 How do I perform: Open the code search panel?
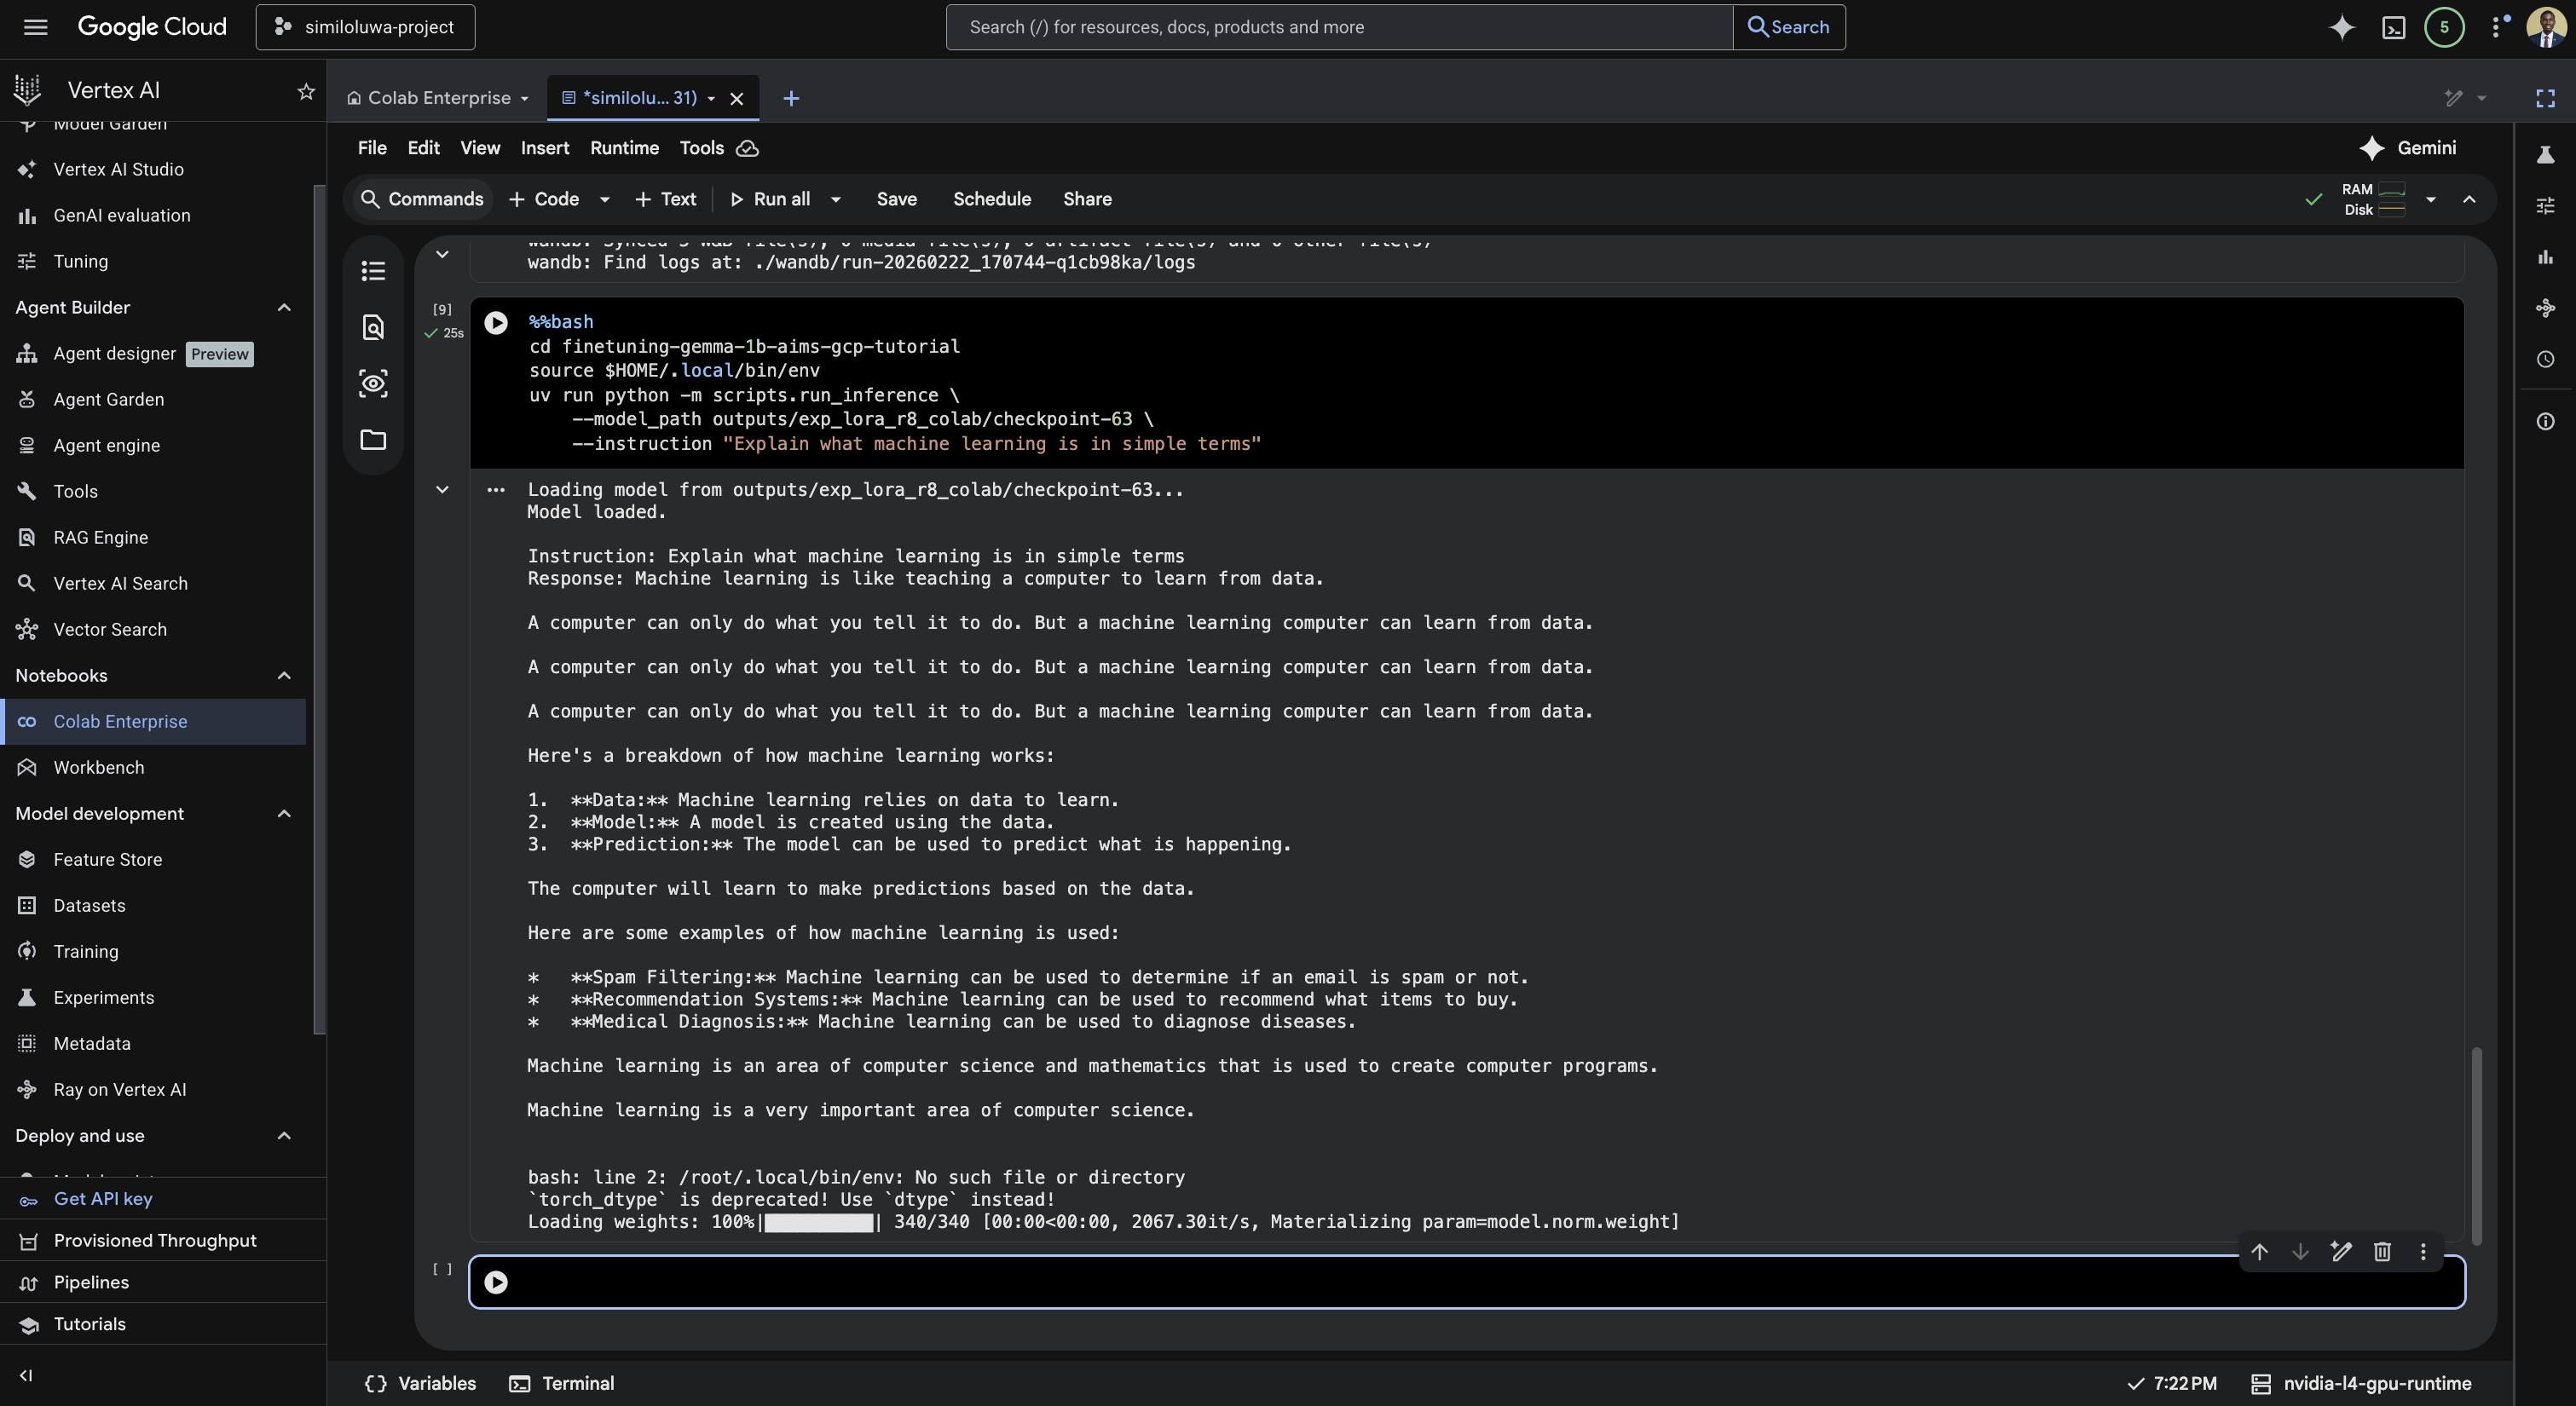coord(373,327)
